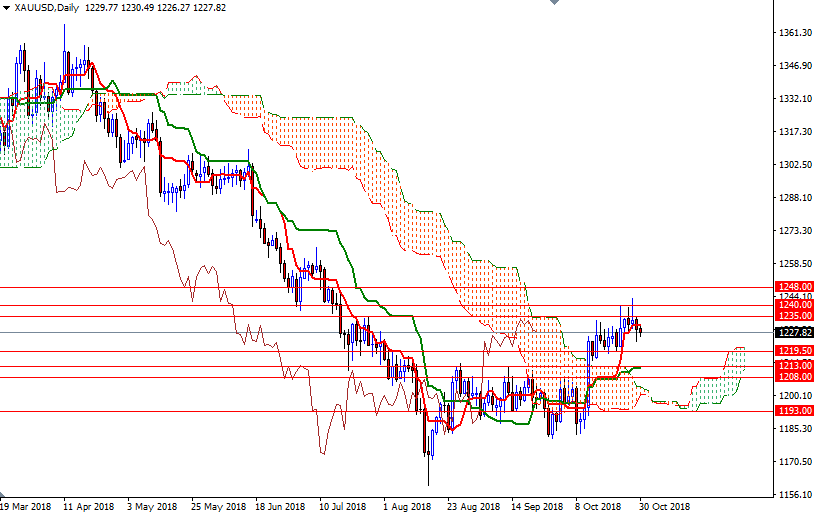The image size is (814, 514).
Task: Select the 1193.00 bottom red level label
Action: [x=793, y=411]
